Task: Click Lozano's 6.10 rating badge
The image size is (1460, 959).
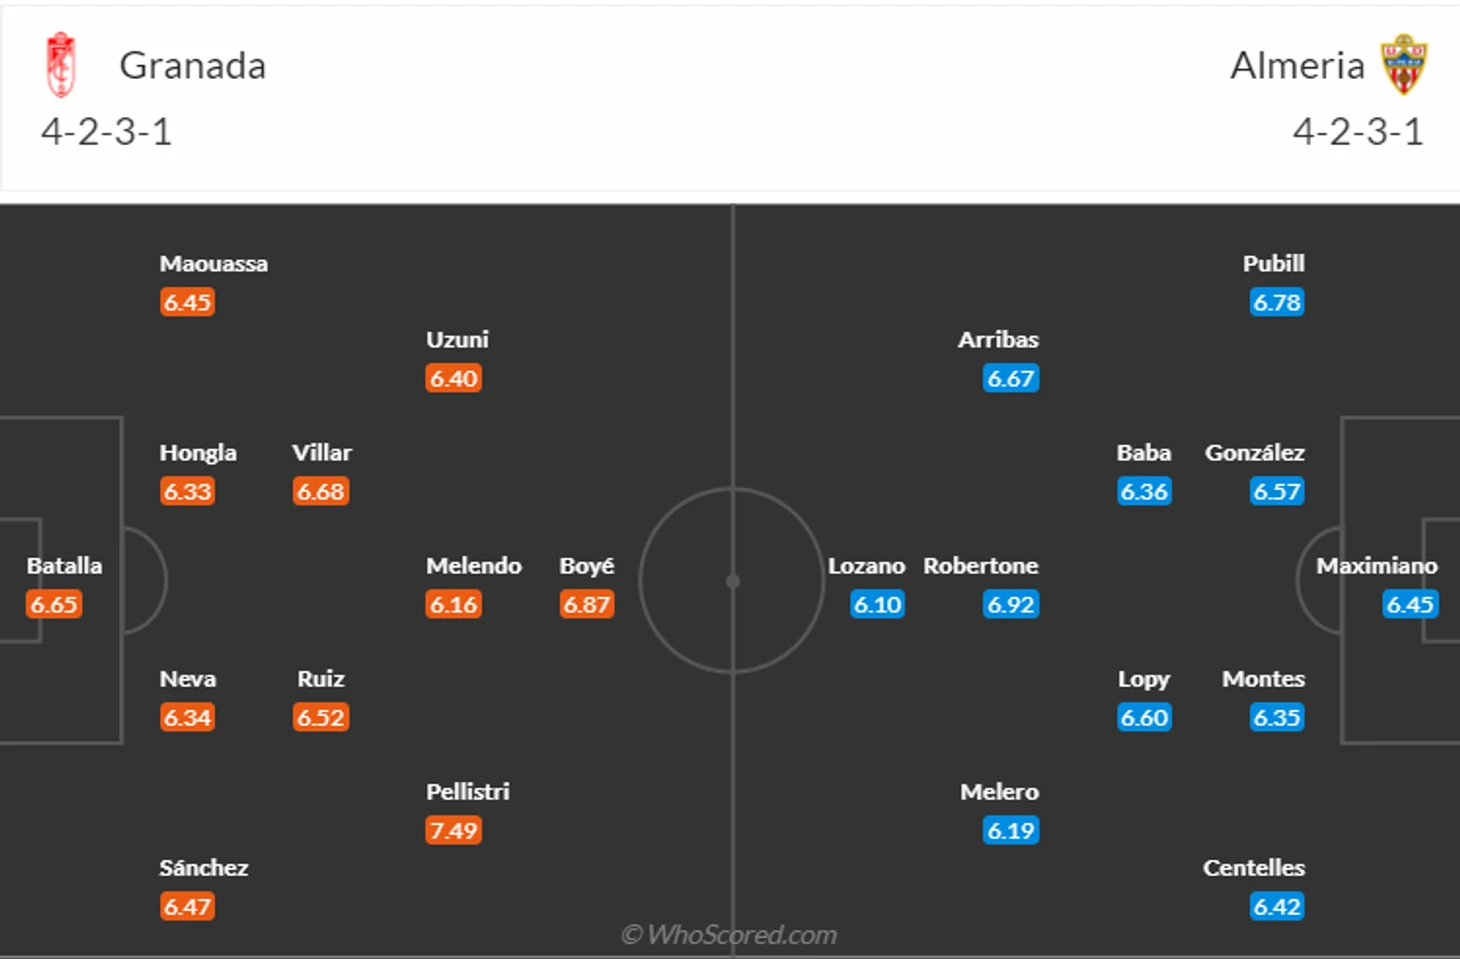Action: point(877,604)
